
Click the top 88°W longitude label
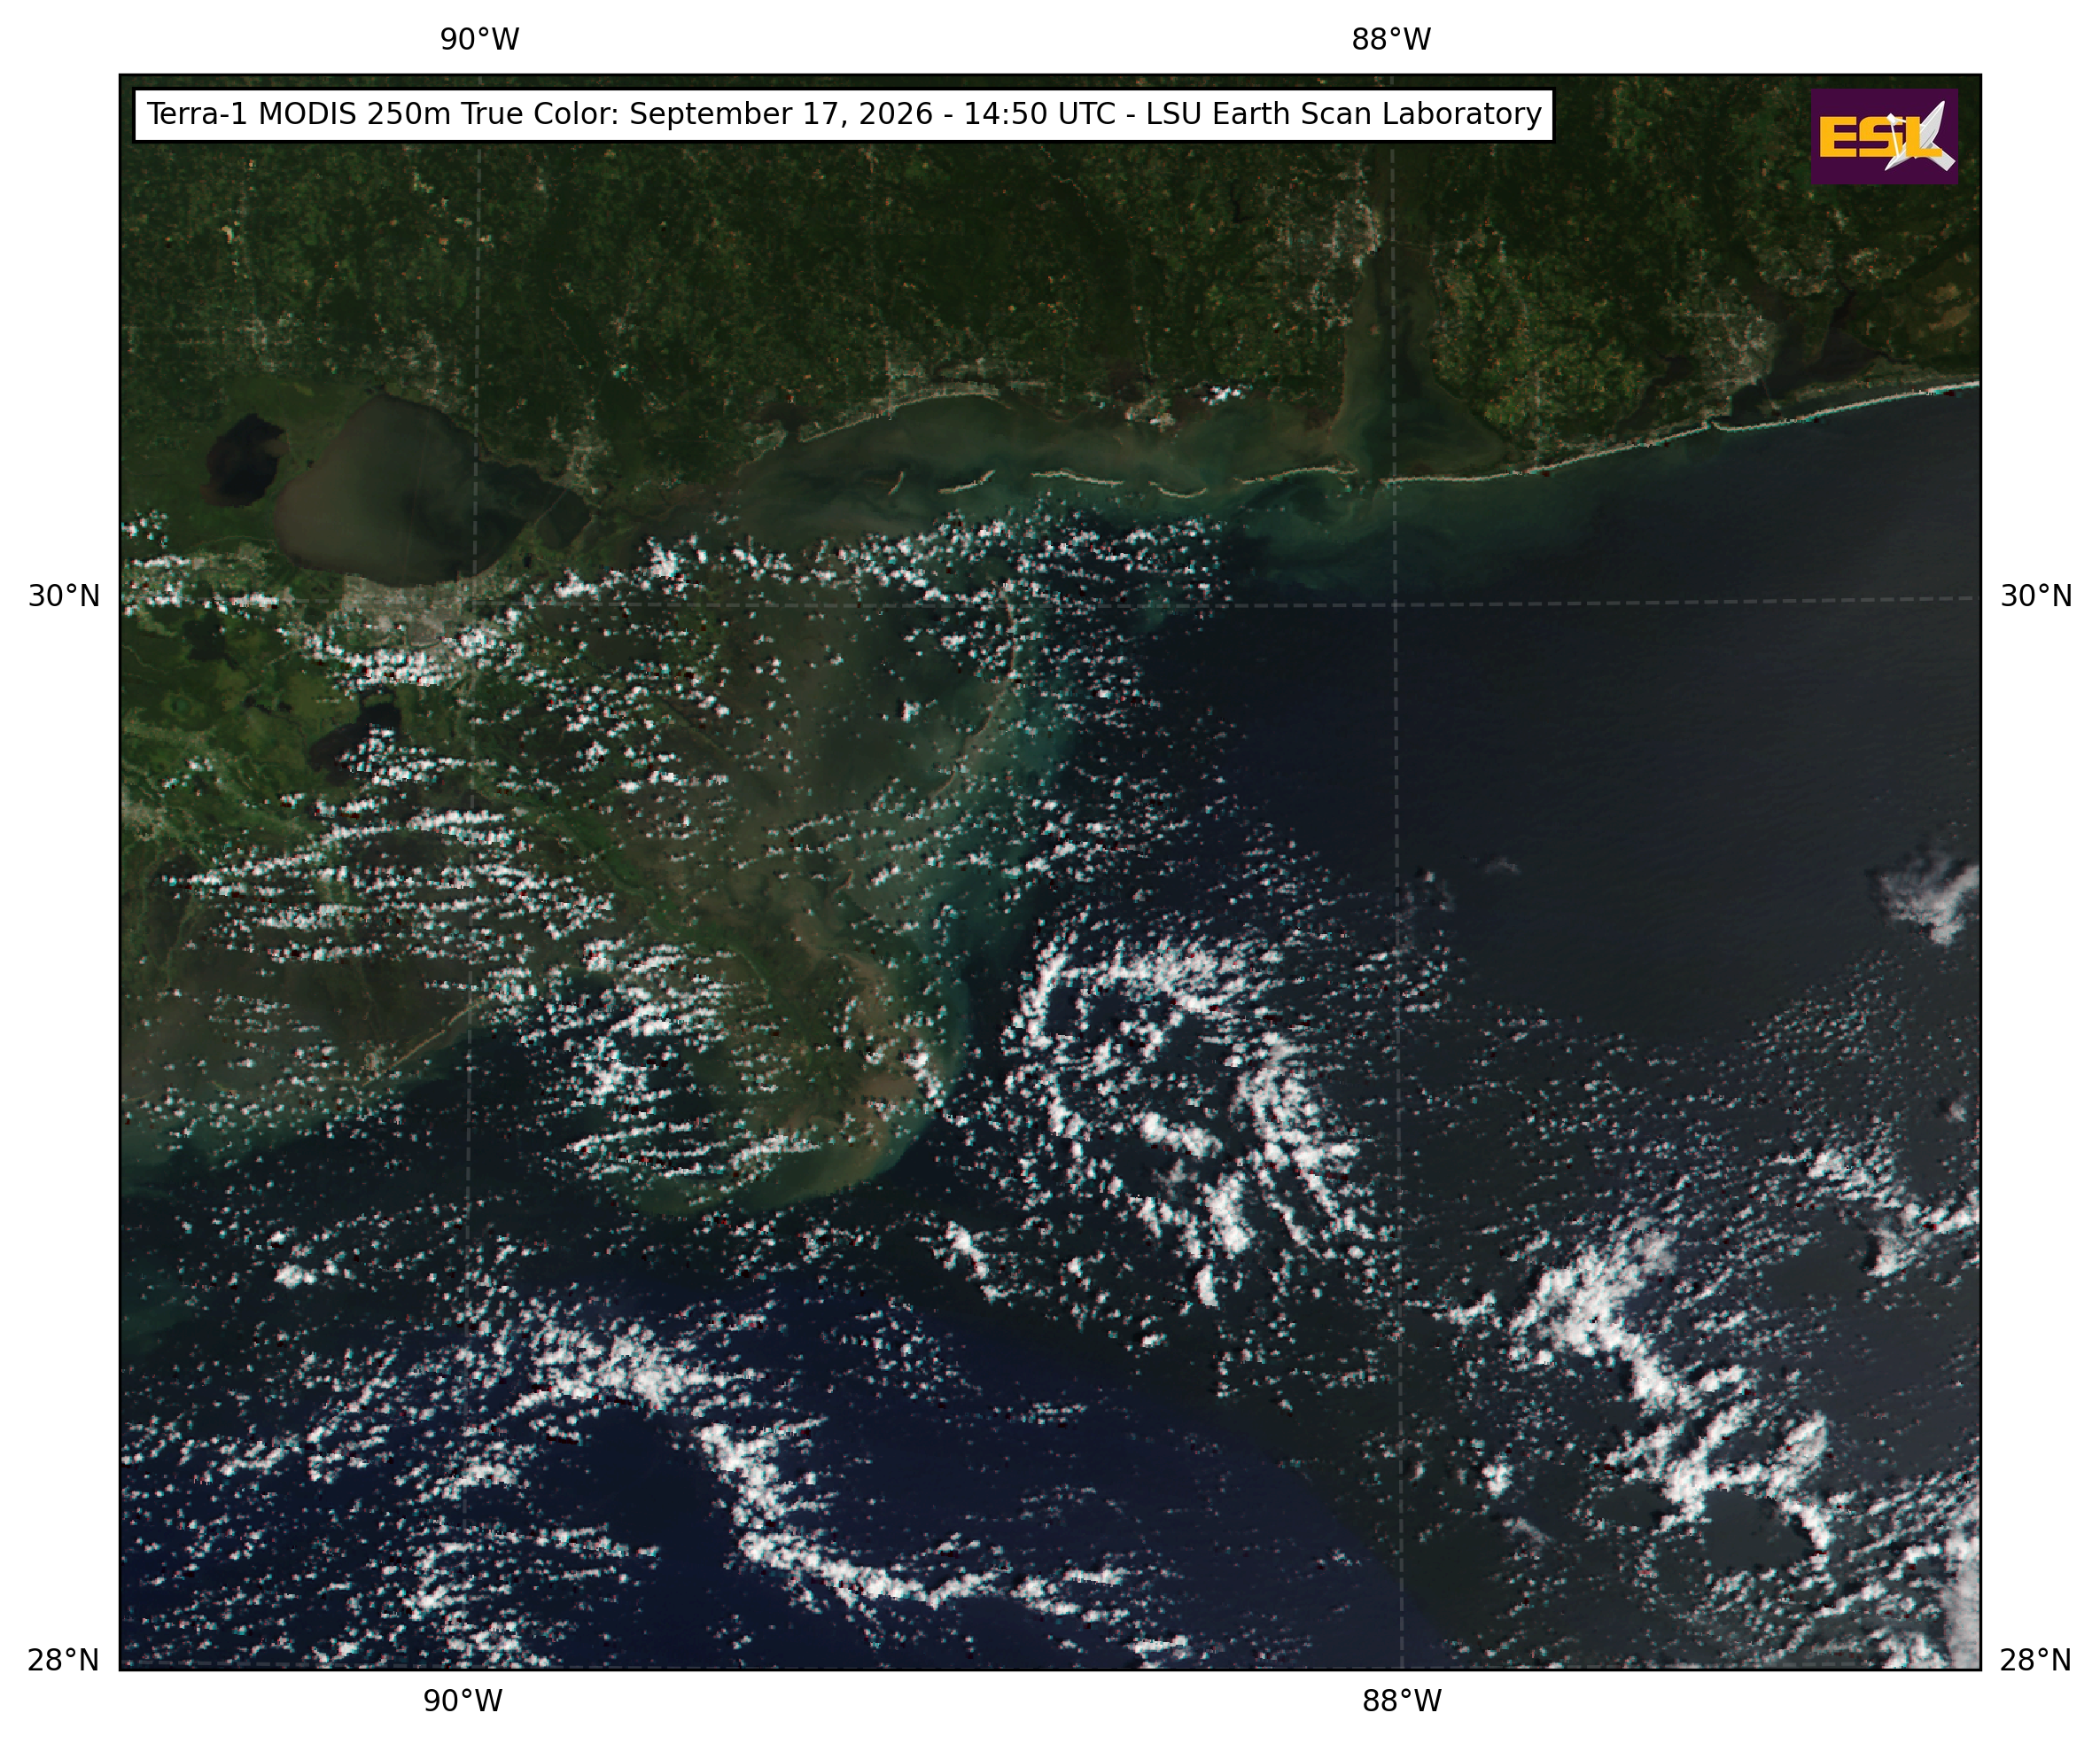click(x=1391, y=40)
